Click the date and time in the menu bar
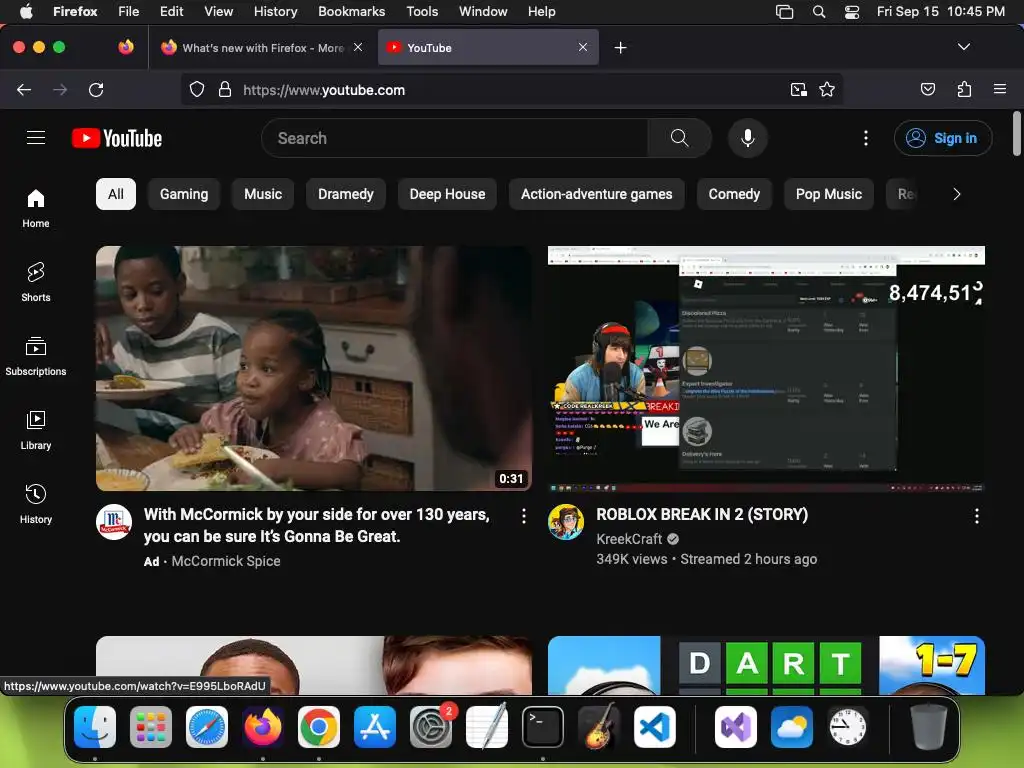Viewport: 1024px width, 768px height. (x=940, y=12)
